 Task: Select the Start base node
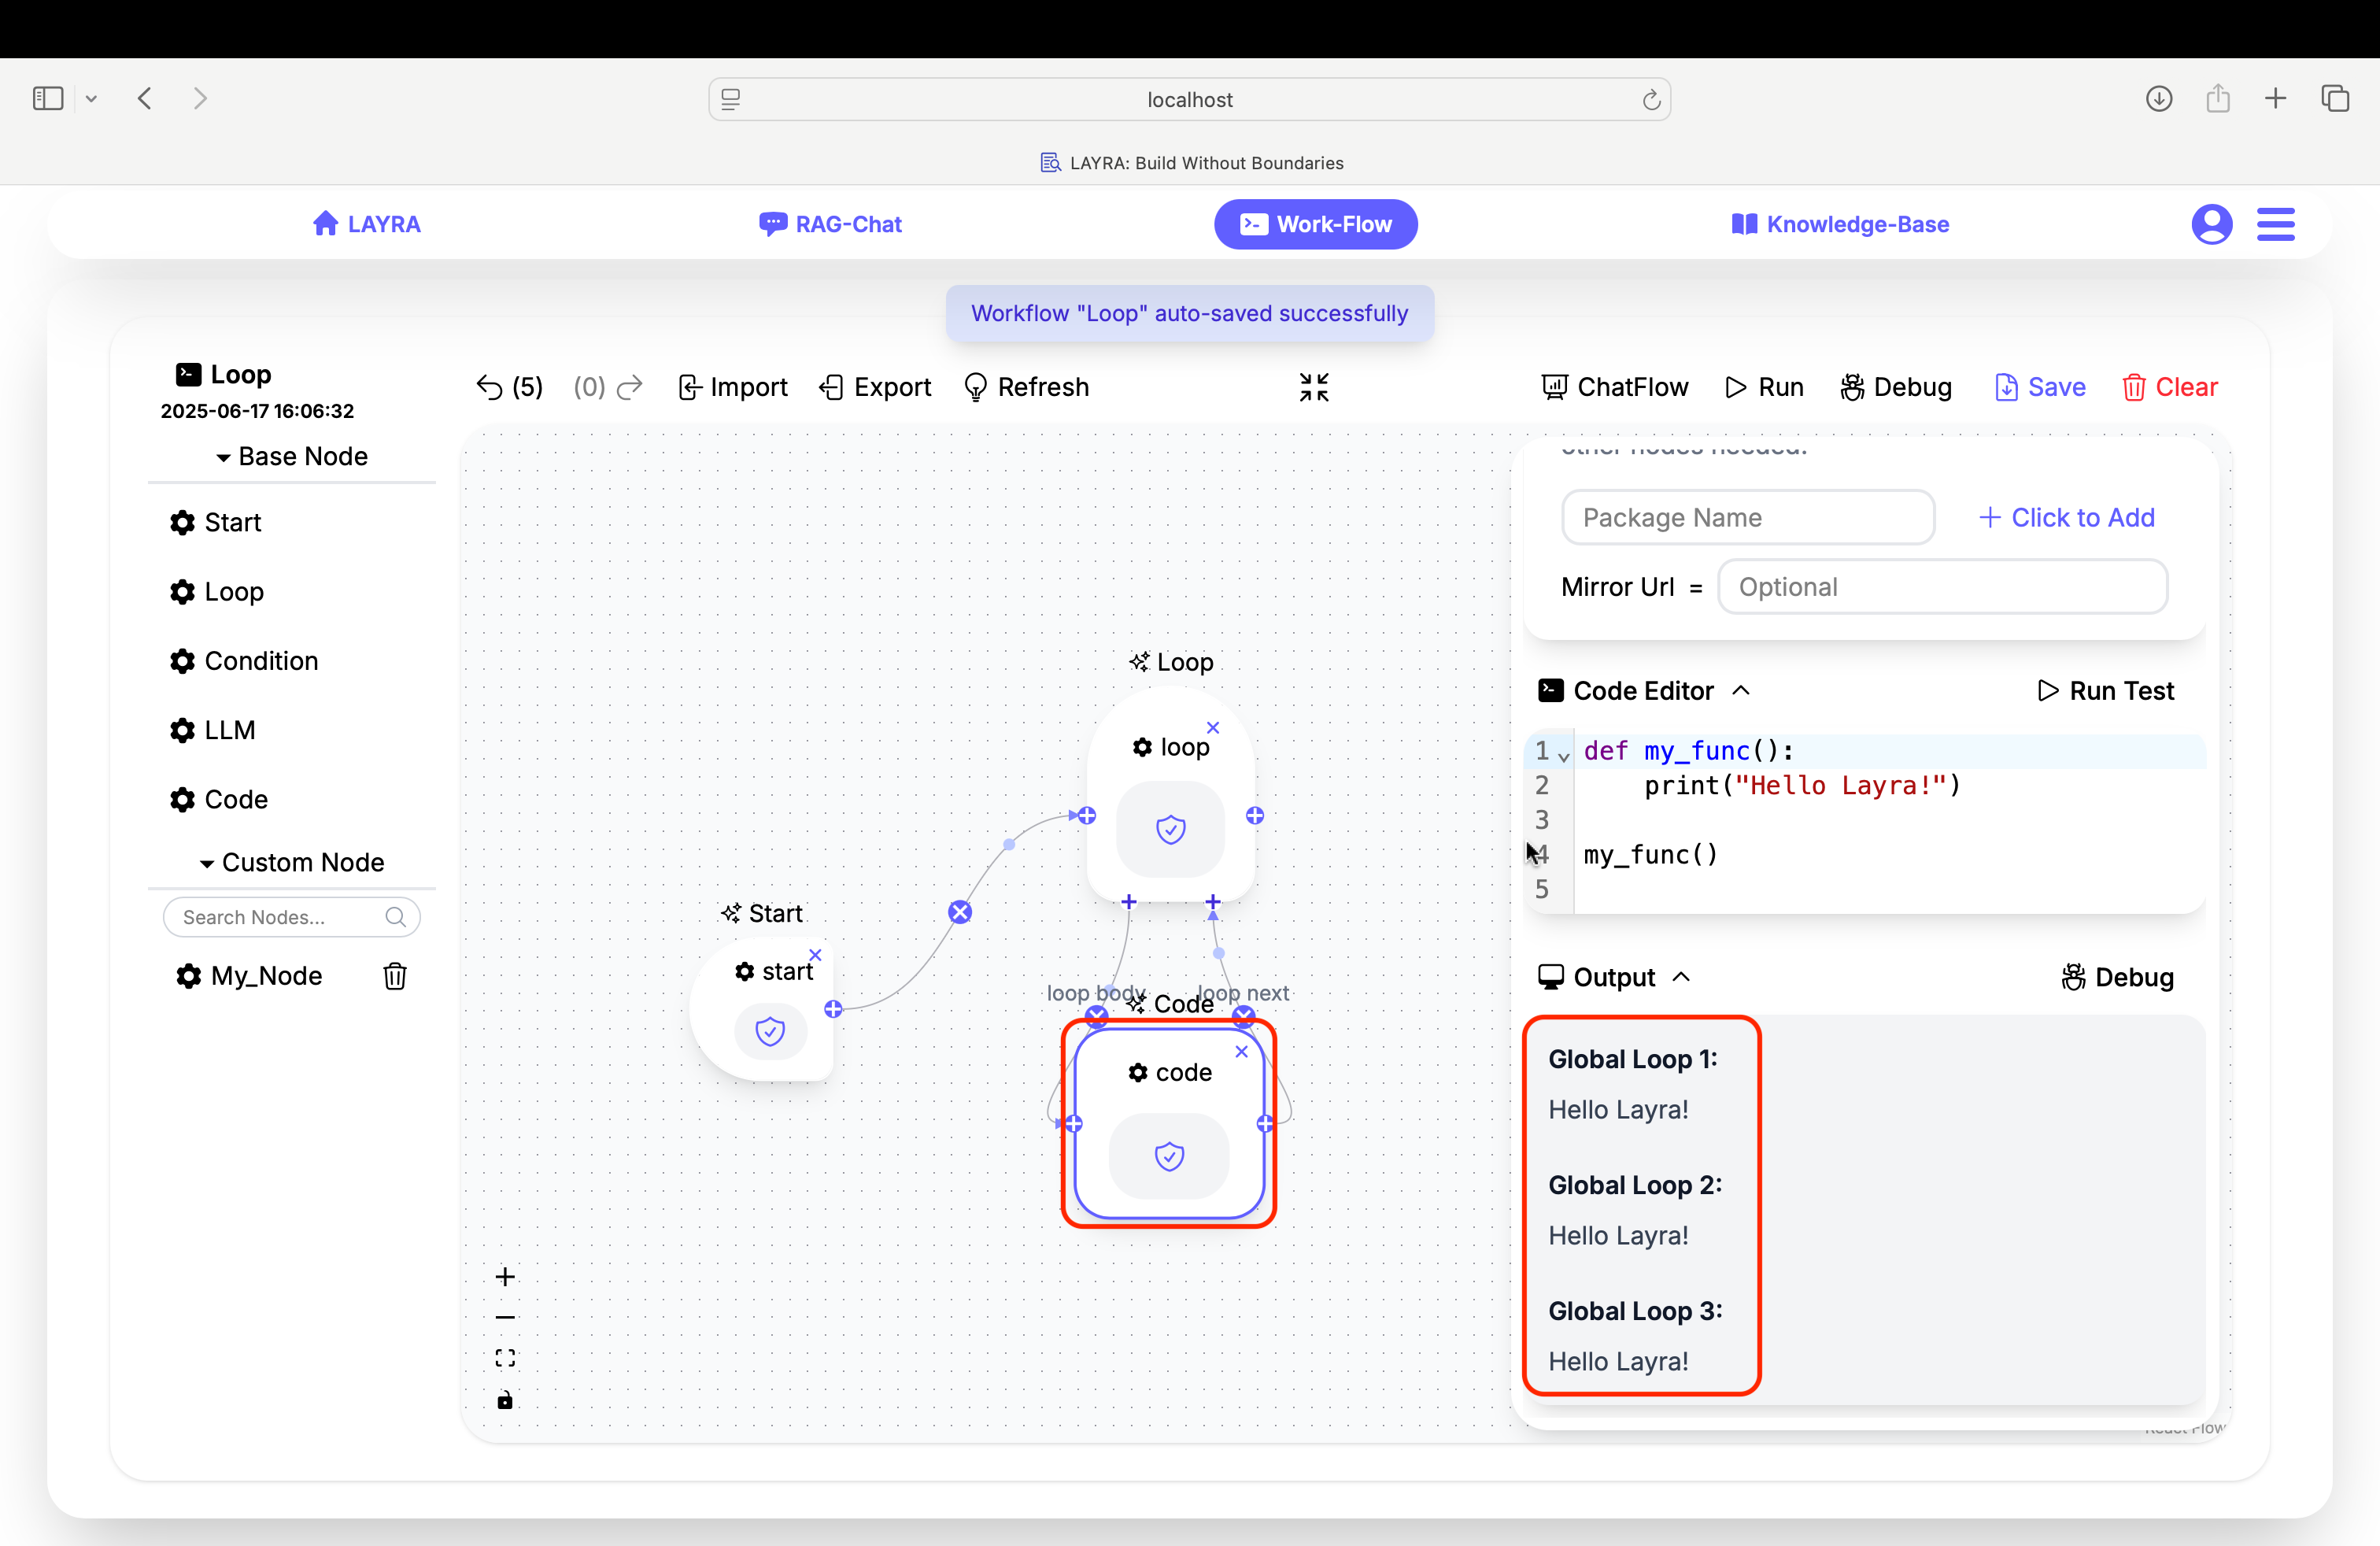click(215, 522)
